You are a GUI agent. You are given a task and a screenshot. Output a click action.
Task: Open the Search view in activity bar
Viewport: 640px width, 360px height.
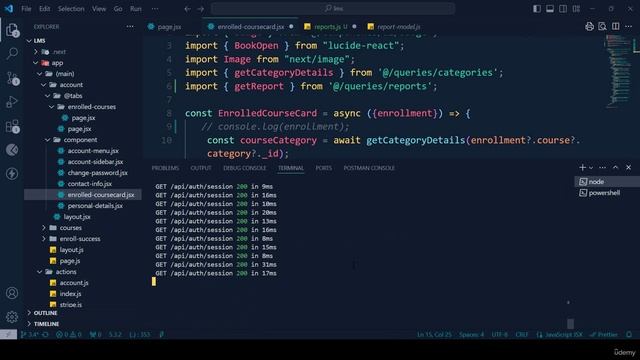point(12,53)
